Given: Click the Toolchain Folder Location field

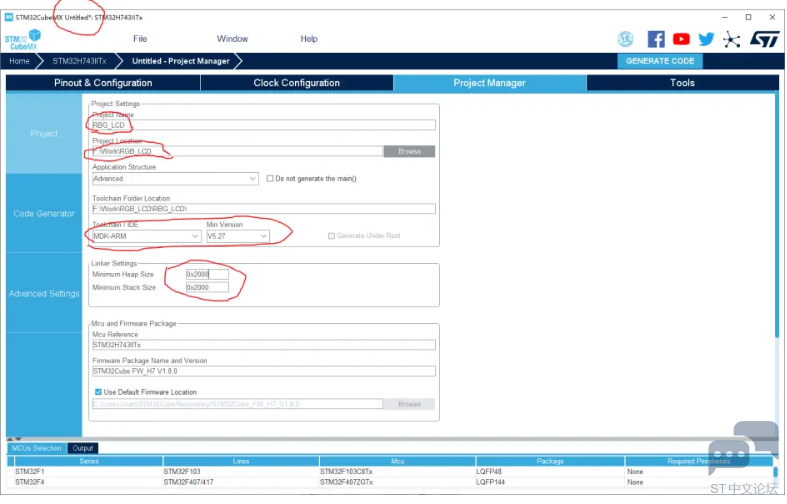Looking at the screenshot, I should [x=264, y=209].
